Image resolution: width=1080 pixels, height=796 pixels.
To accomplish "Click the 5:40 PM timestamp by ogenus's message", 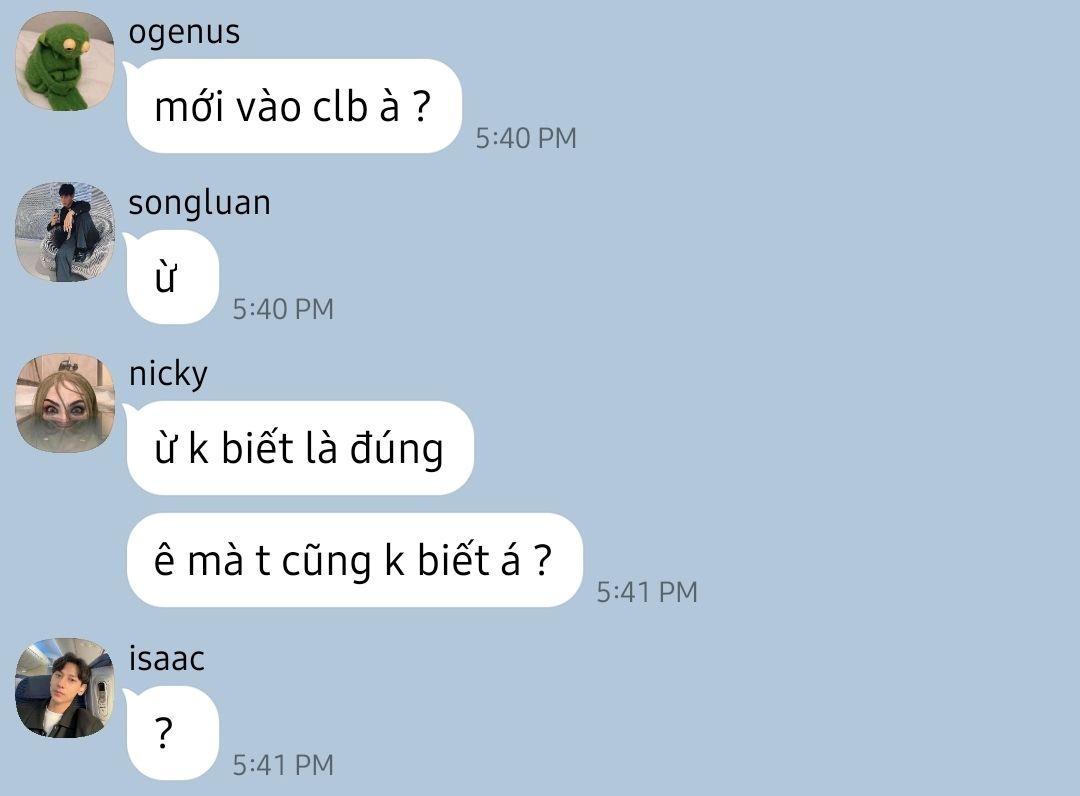I will tap(526, 138).
